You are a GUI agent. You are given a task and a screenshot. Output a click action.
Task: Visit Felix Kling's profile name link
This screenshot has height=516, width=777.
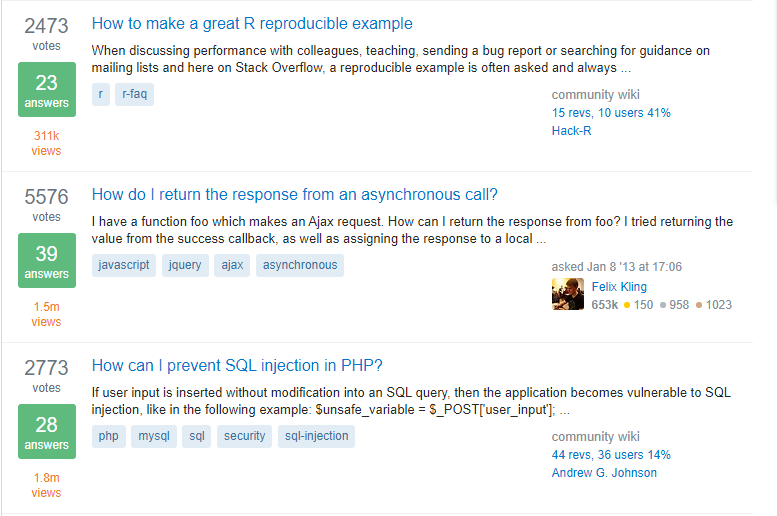(619, 287)
